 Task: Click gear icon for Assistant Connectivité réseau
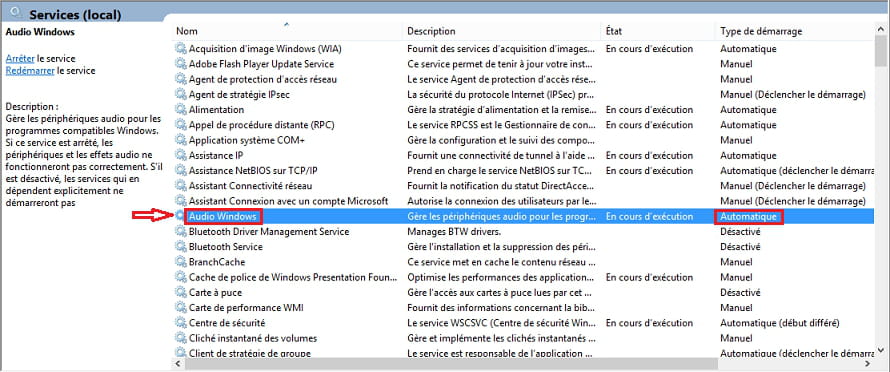coord(180,186)
